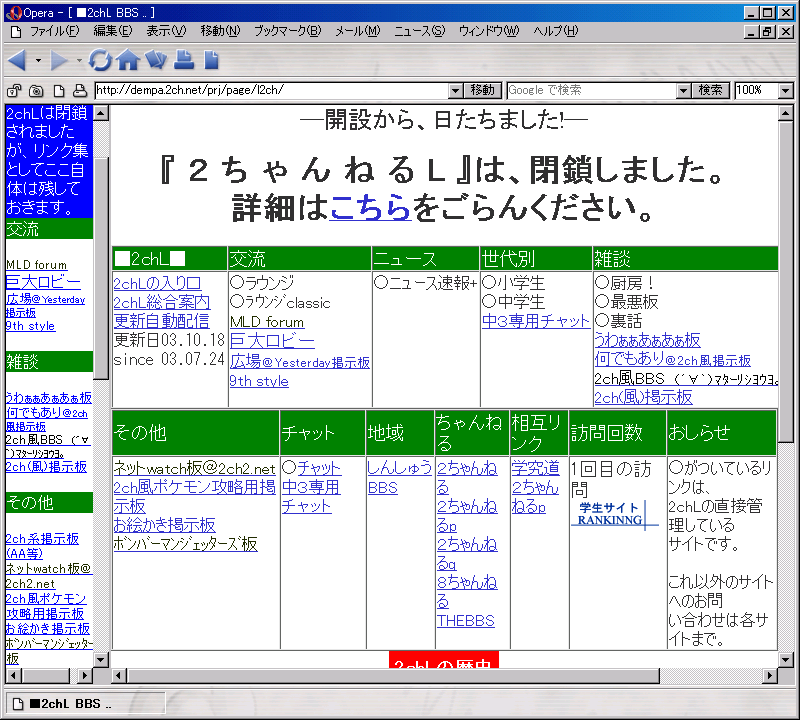Restore the inner document window
The width and height of the screenshot is (800, 720).
tap(766, 32)
